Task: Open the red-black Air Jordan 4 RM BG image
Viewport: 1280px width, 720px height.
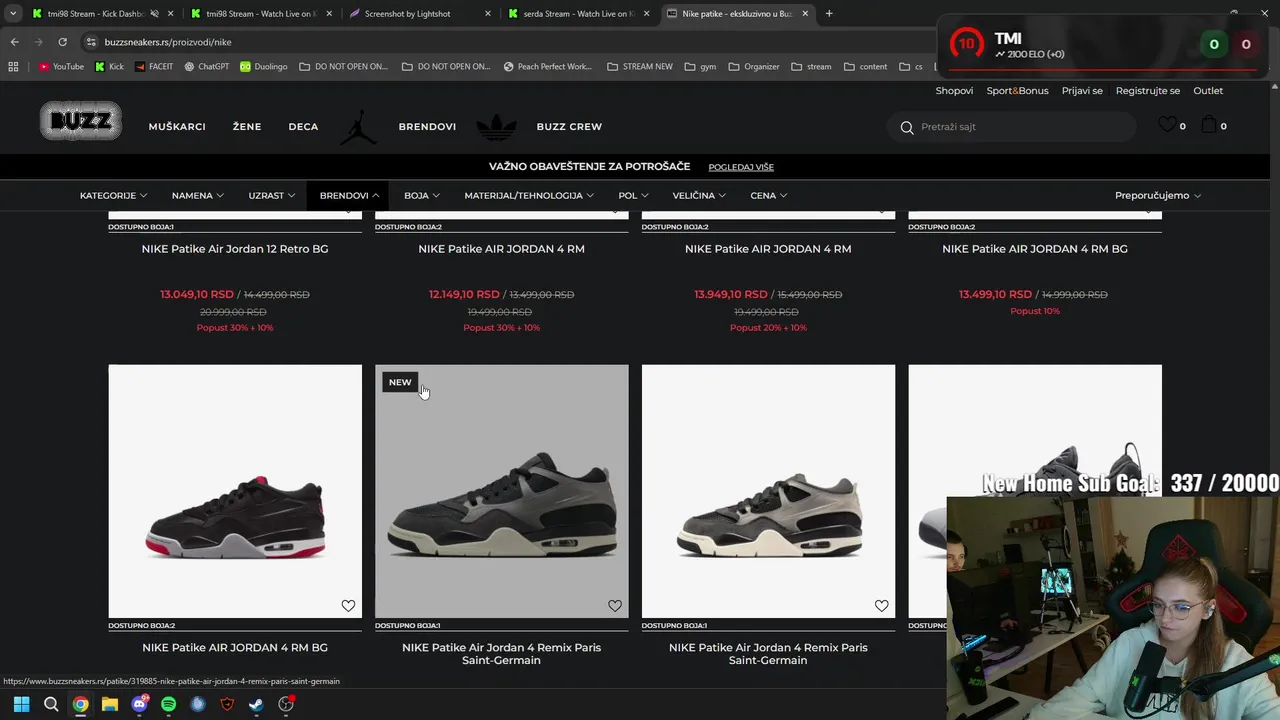Action: click(x=235, y=491)
